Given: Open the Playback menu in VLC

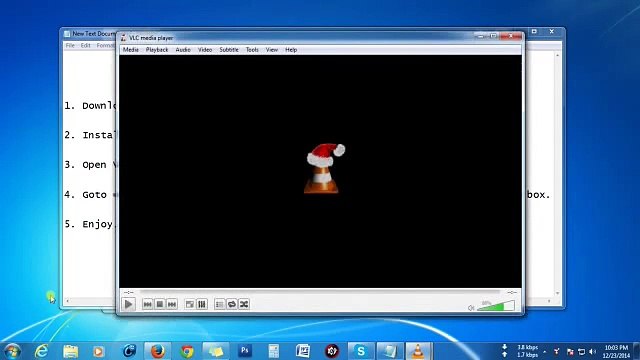Looking at the screenshot, I should click(x=157, y=50).
